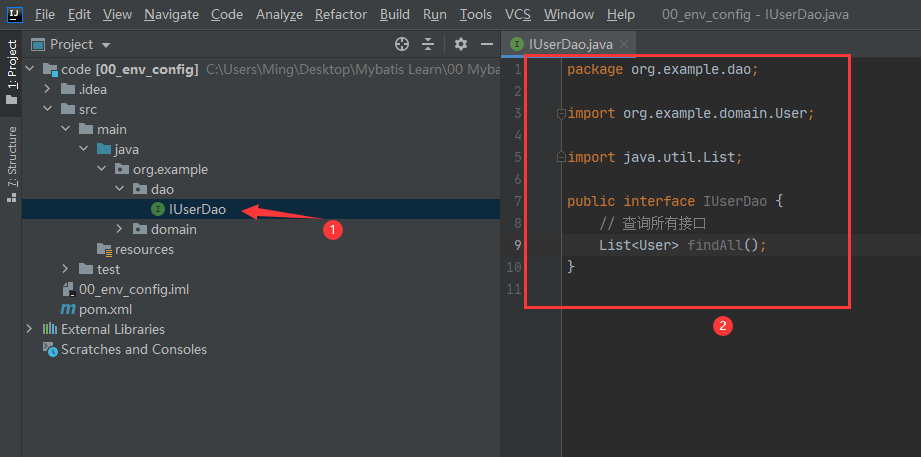Click the locate-in-project crosshair icon
This screenshot has height=457, width=921.
[402, 44]
